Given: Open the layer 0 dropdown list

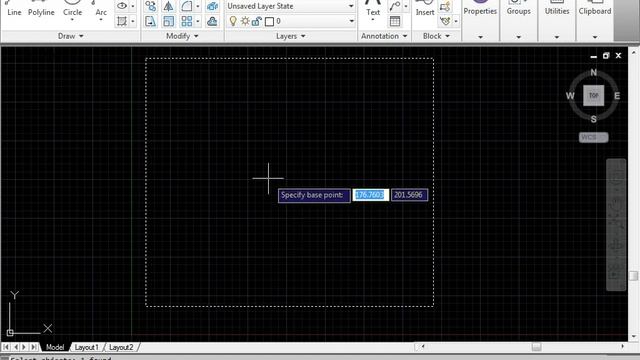Looking at the screenshot, I should pyautogui.click(x=351, y=21).
